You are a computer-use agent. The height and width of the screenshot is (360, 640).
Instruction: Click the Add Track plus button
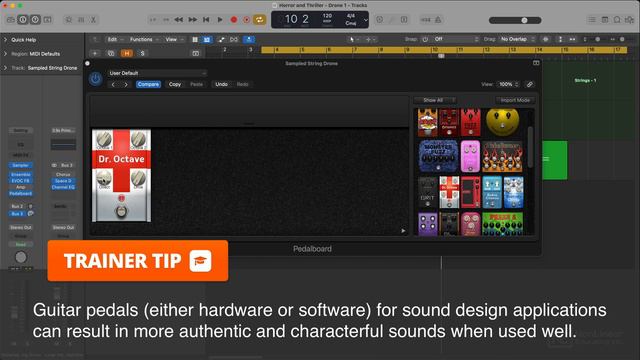point(95,53)
